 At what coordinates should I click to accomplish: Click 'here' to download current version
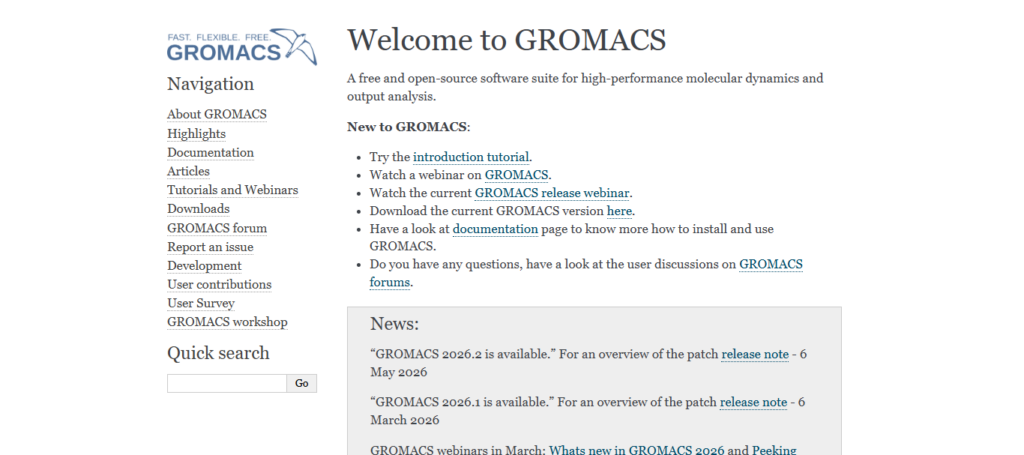pyautogui.click(x=619, y=211)
